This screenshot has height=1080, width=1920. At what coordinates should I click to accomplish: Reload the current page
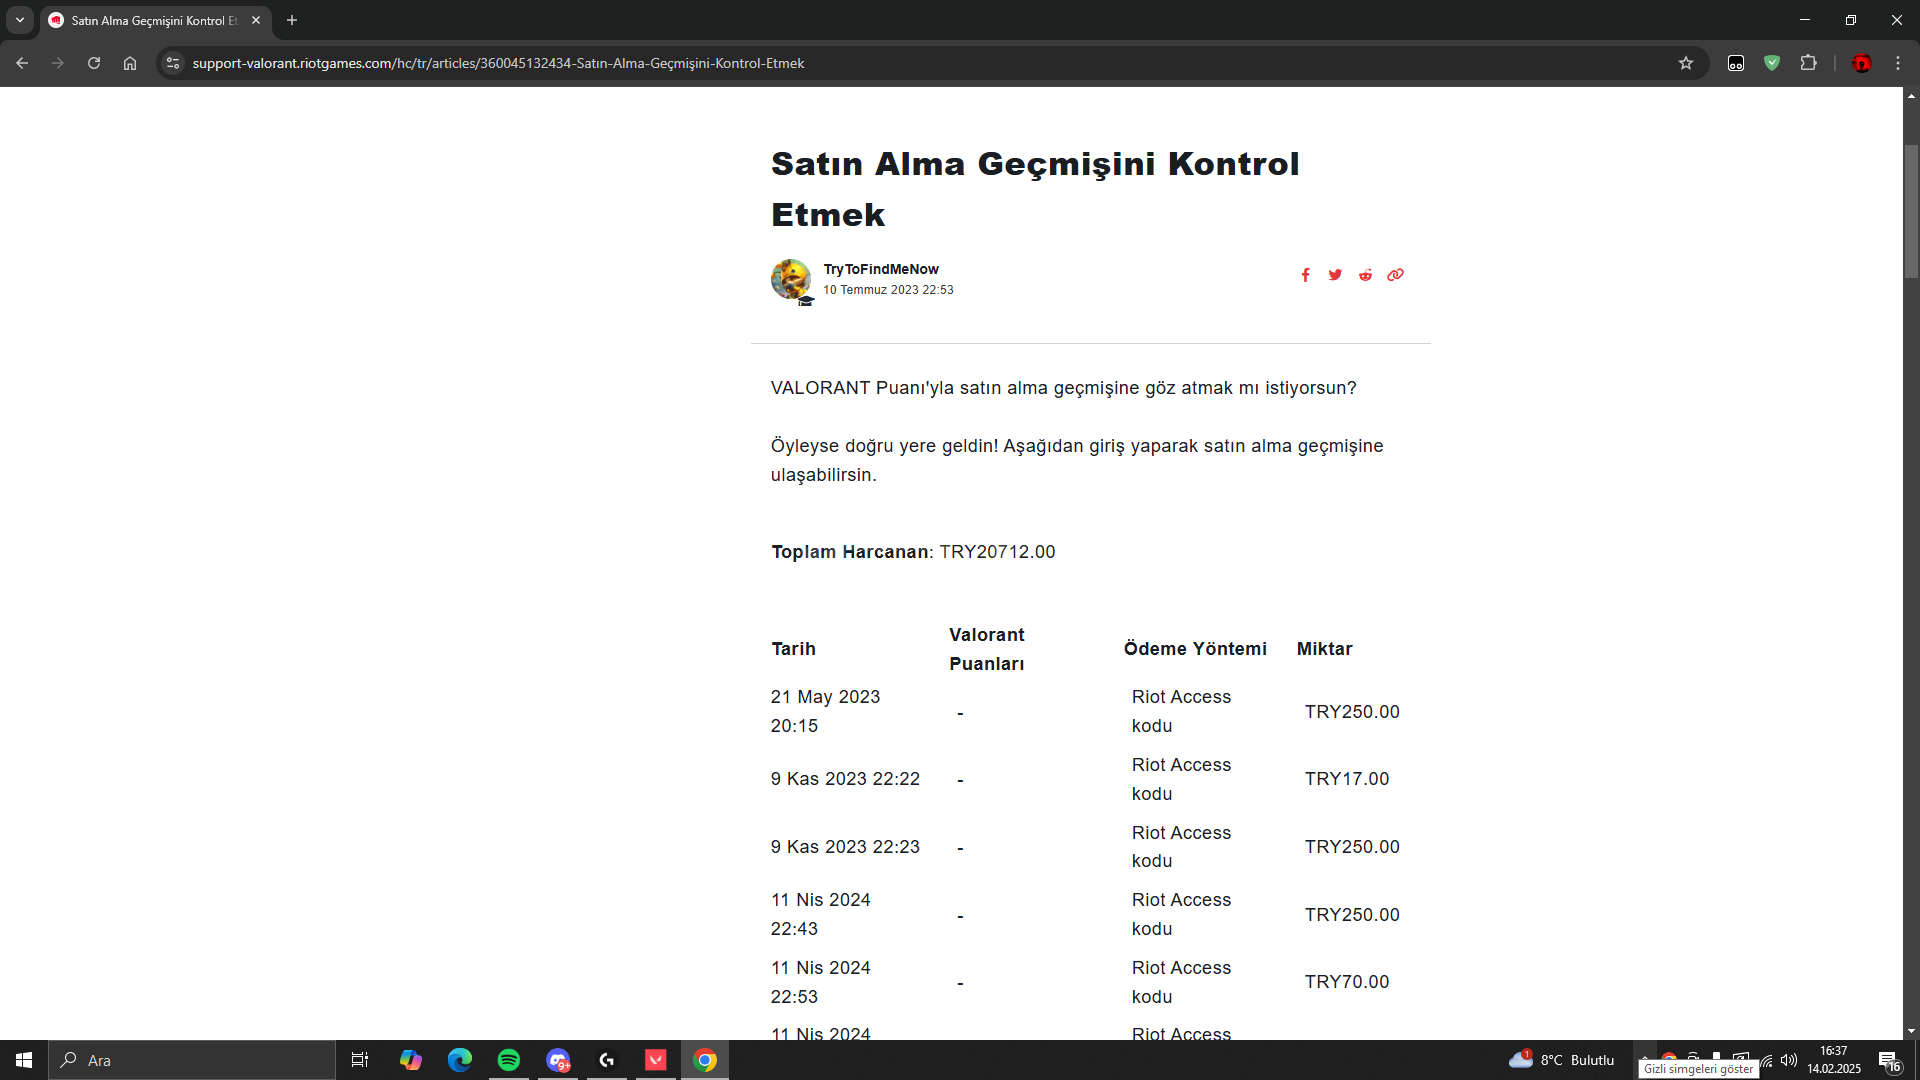(94, 63)
